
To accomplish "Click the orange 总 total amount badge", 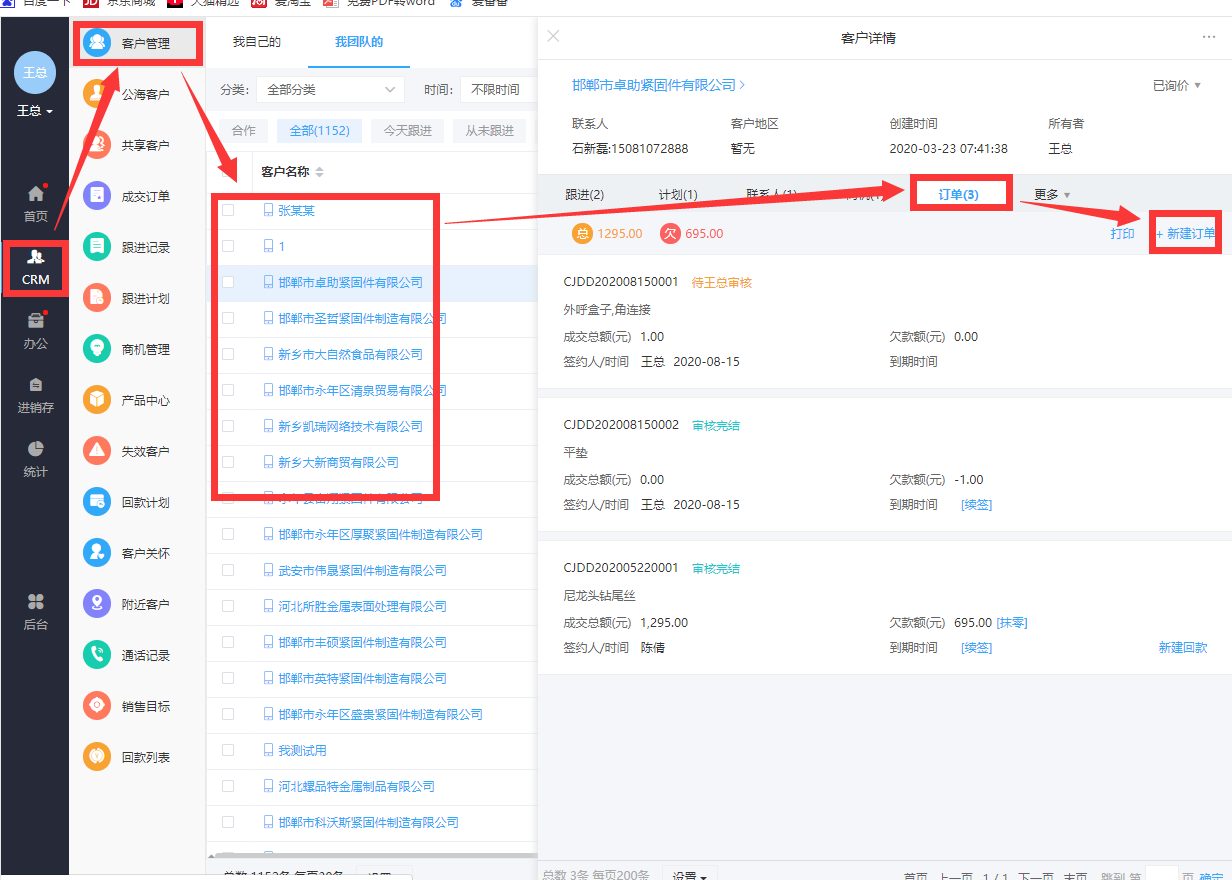I will tap(582, 233).
